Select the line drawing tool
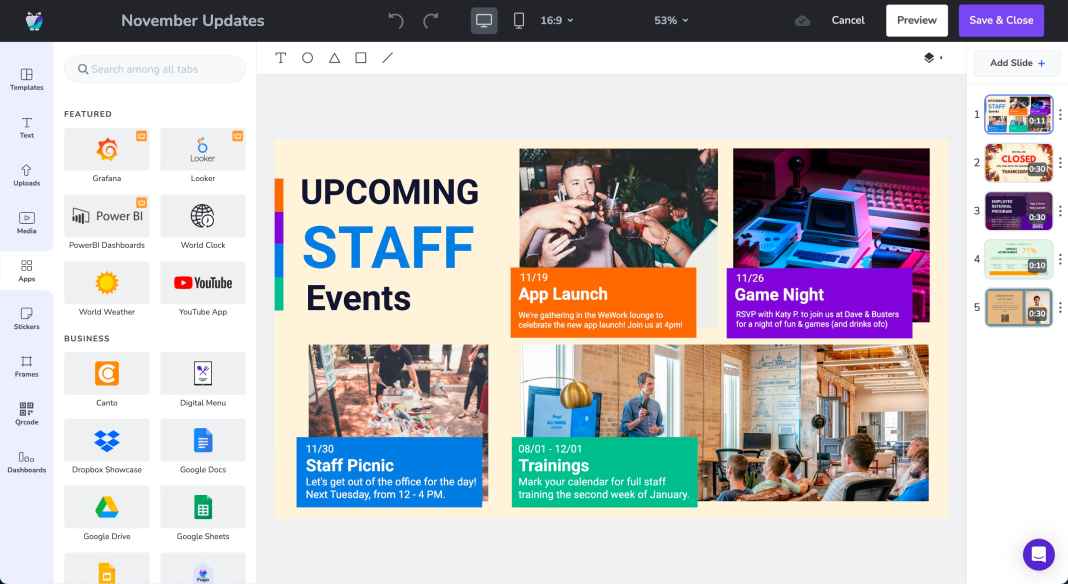 click(388, 57)
